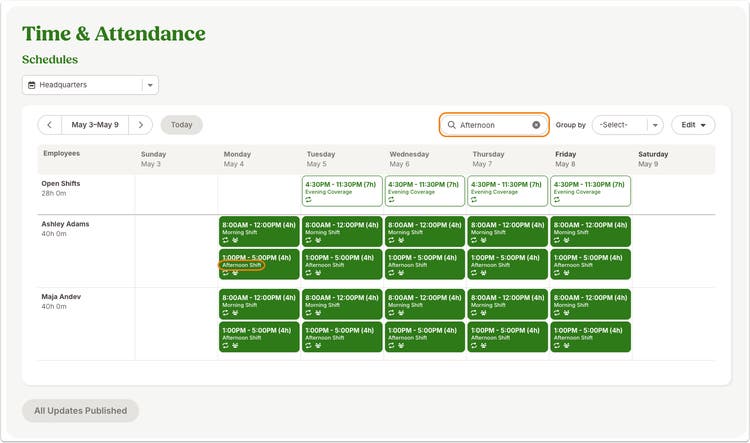Open the Edit dropdown menu
Screen dimensions: 750x443
pyautogui.click(x=693, y=125)
